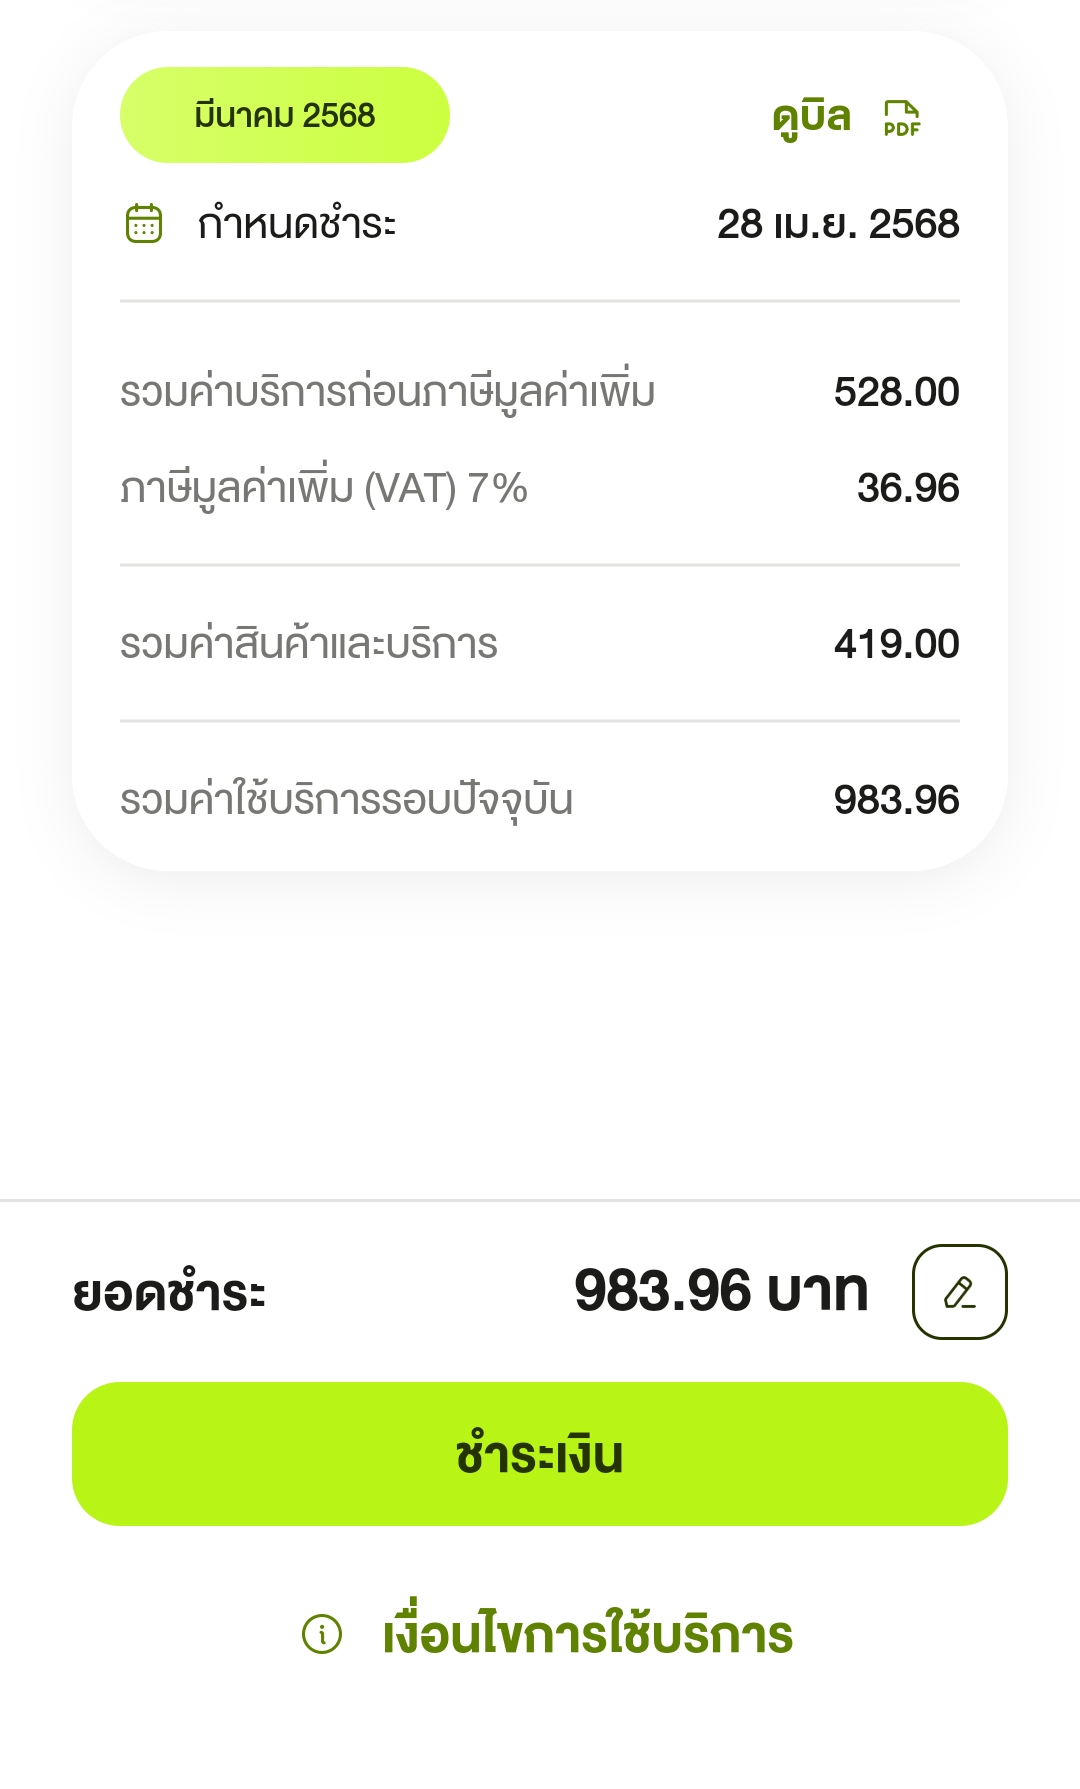Open the ดูบิล view bill link
Image resolution: width=1080 pixels, height=1789 pixels.
pyautogui.click(x=811, y=118)
